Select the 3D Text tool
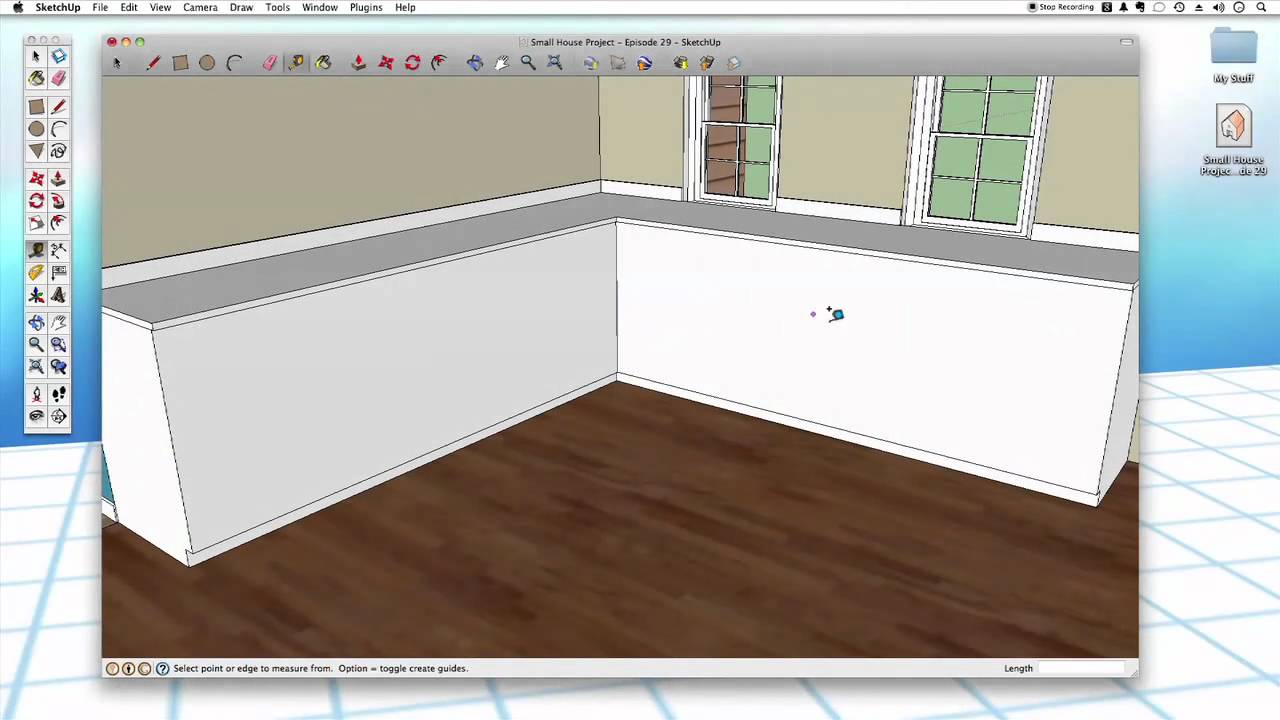The image size is (1280, 720). tap(59, 295)
